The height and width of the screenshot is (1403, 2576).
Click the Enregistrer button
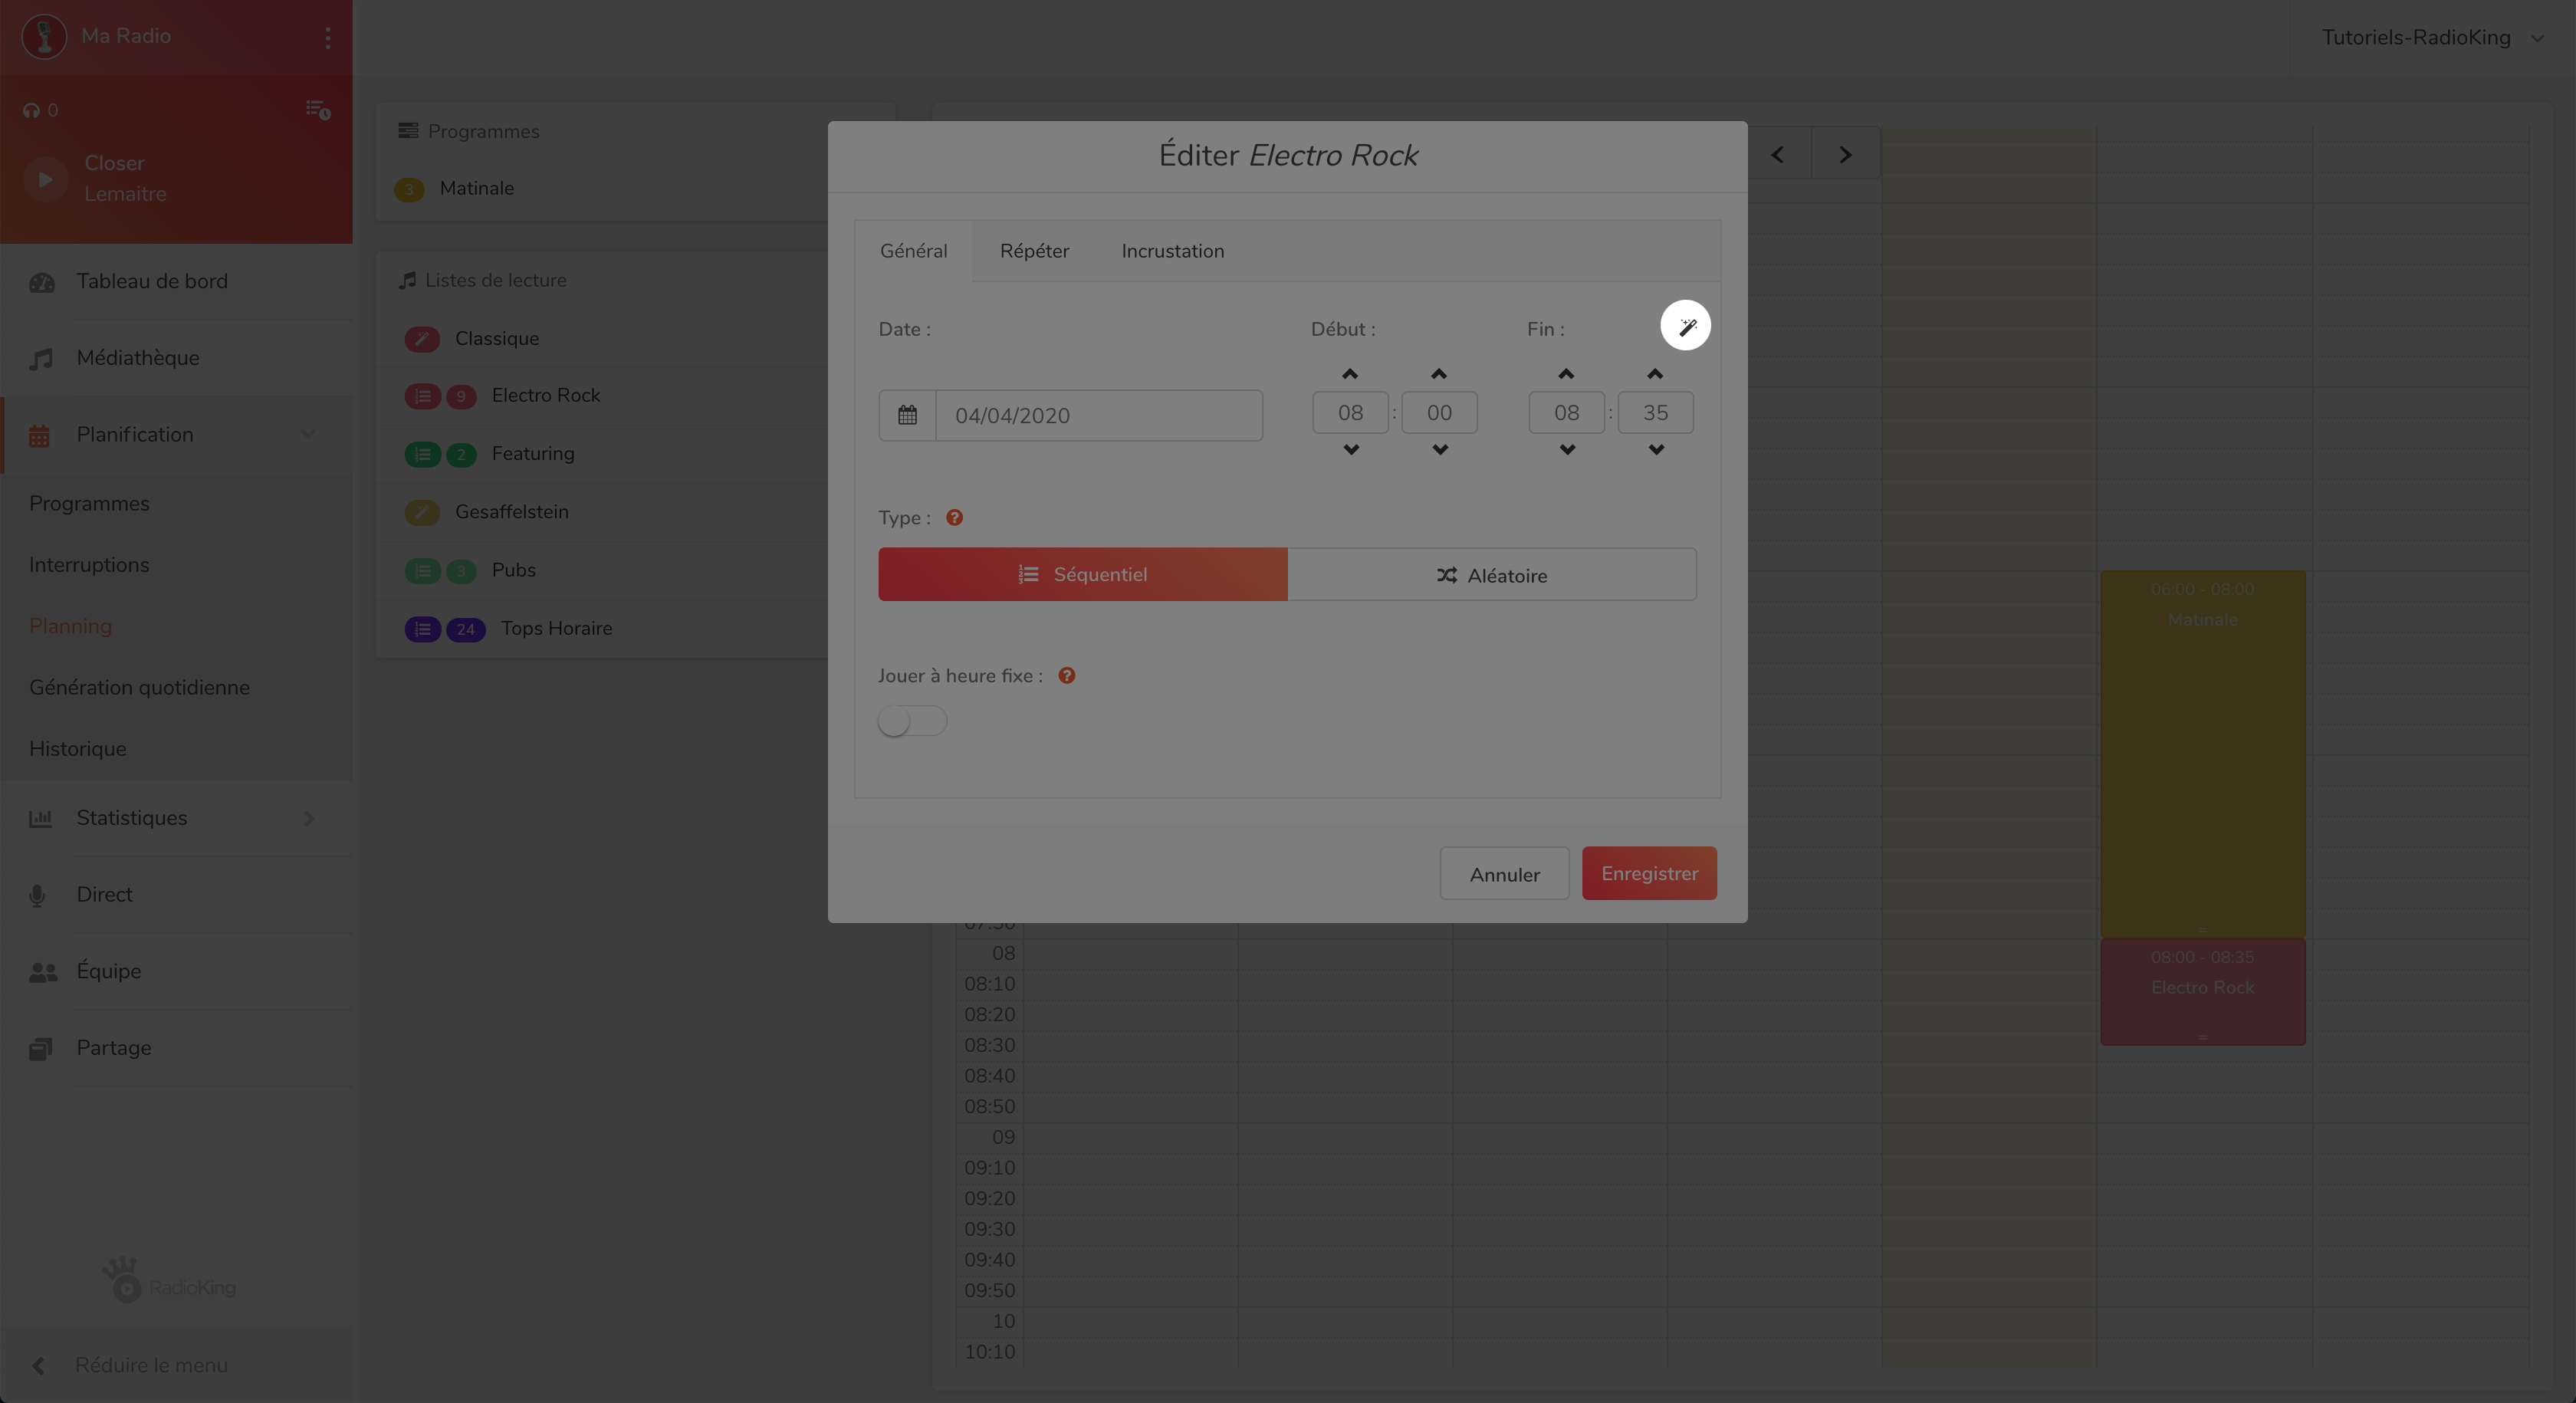pos(1649,874)
